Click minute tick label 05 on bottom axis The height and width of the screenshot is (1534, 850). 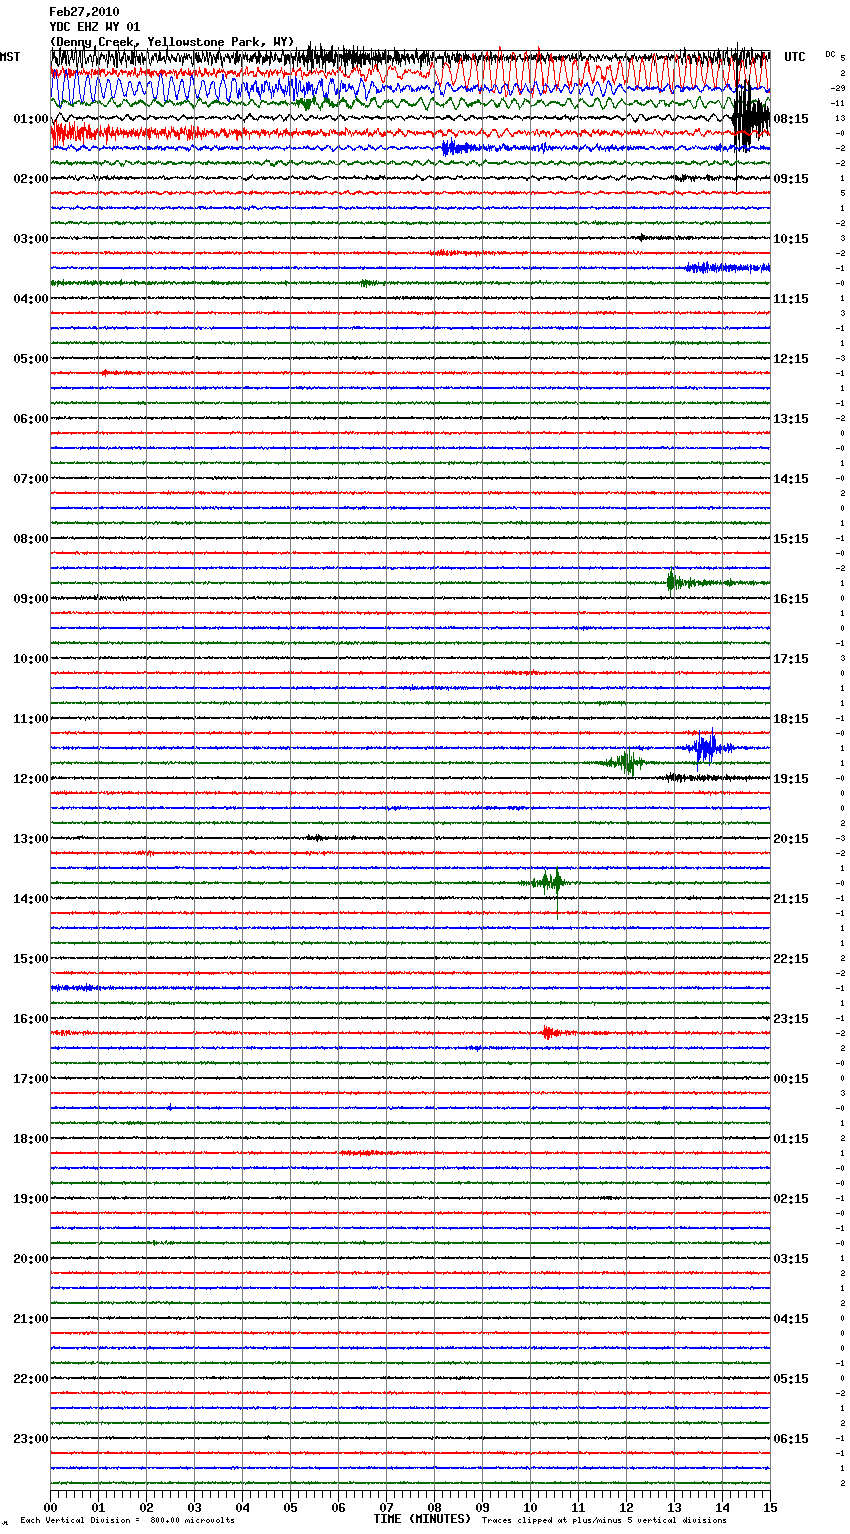(x=290, y=1507)
